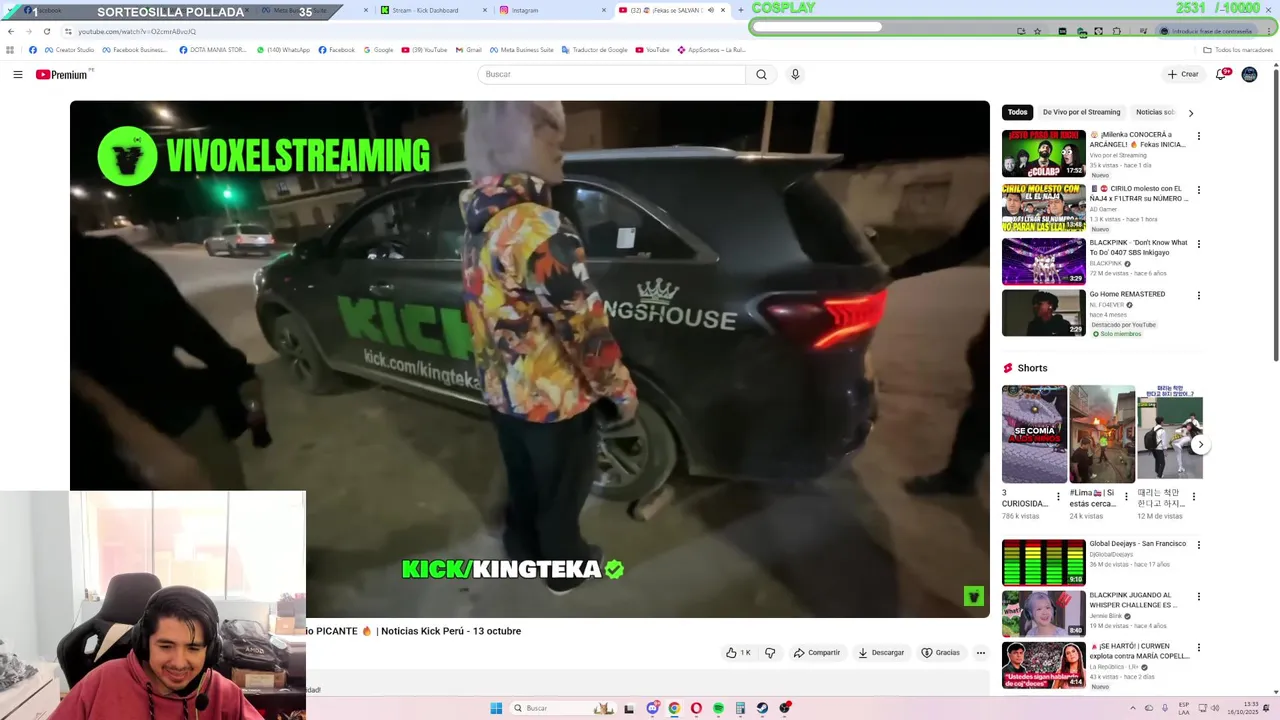
Task: Open the BLACKPINK Don't Know What To Do thumbnail
Action: 1043,261
